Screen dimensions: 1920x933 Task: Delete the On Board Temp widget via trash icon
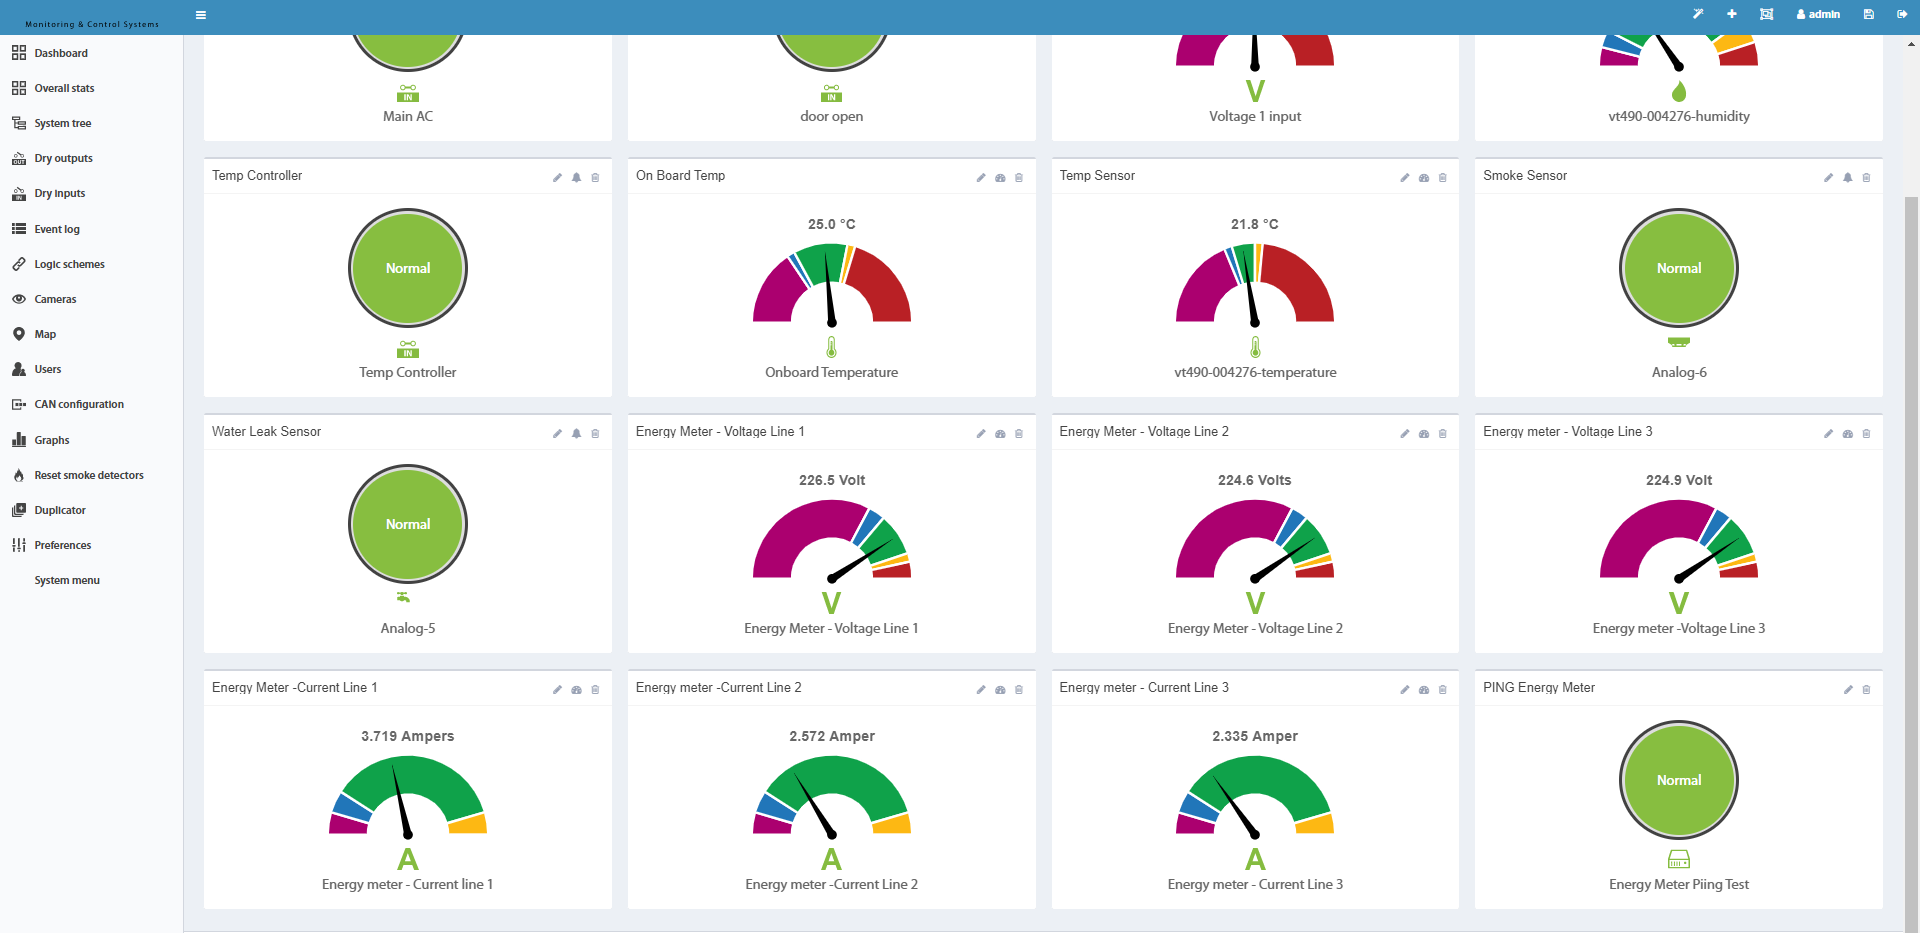[x=1019, y=178]
